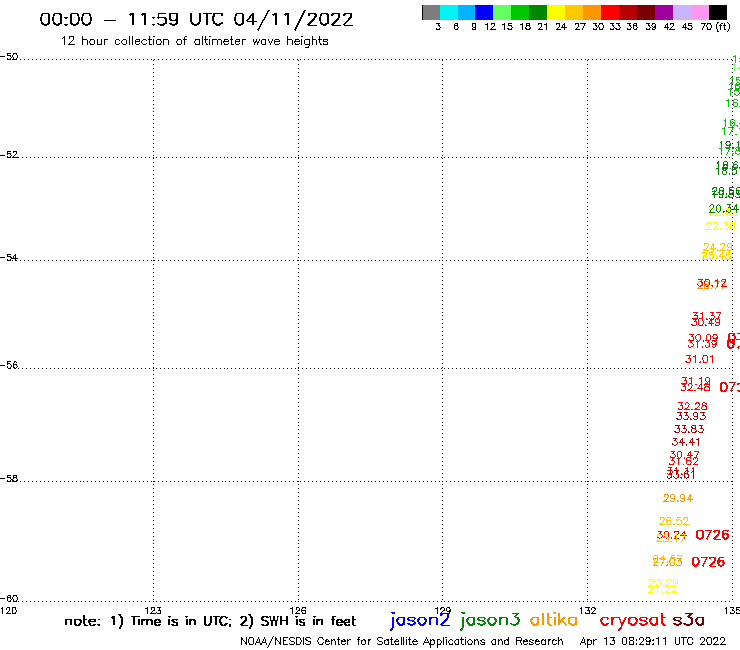Select the bright red legend swatch

coord(610,12)
